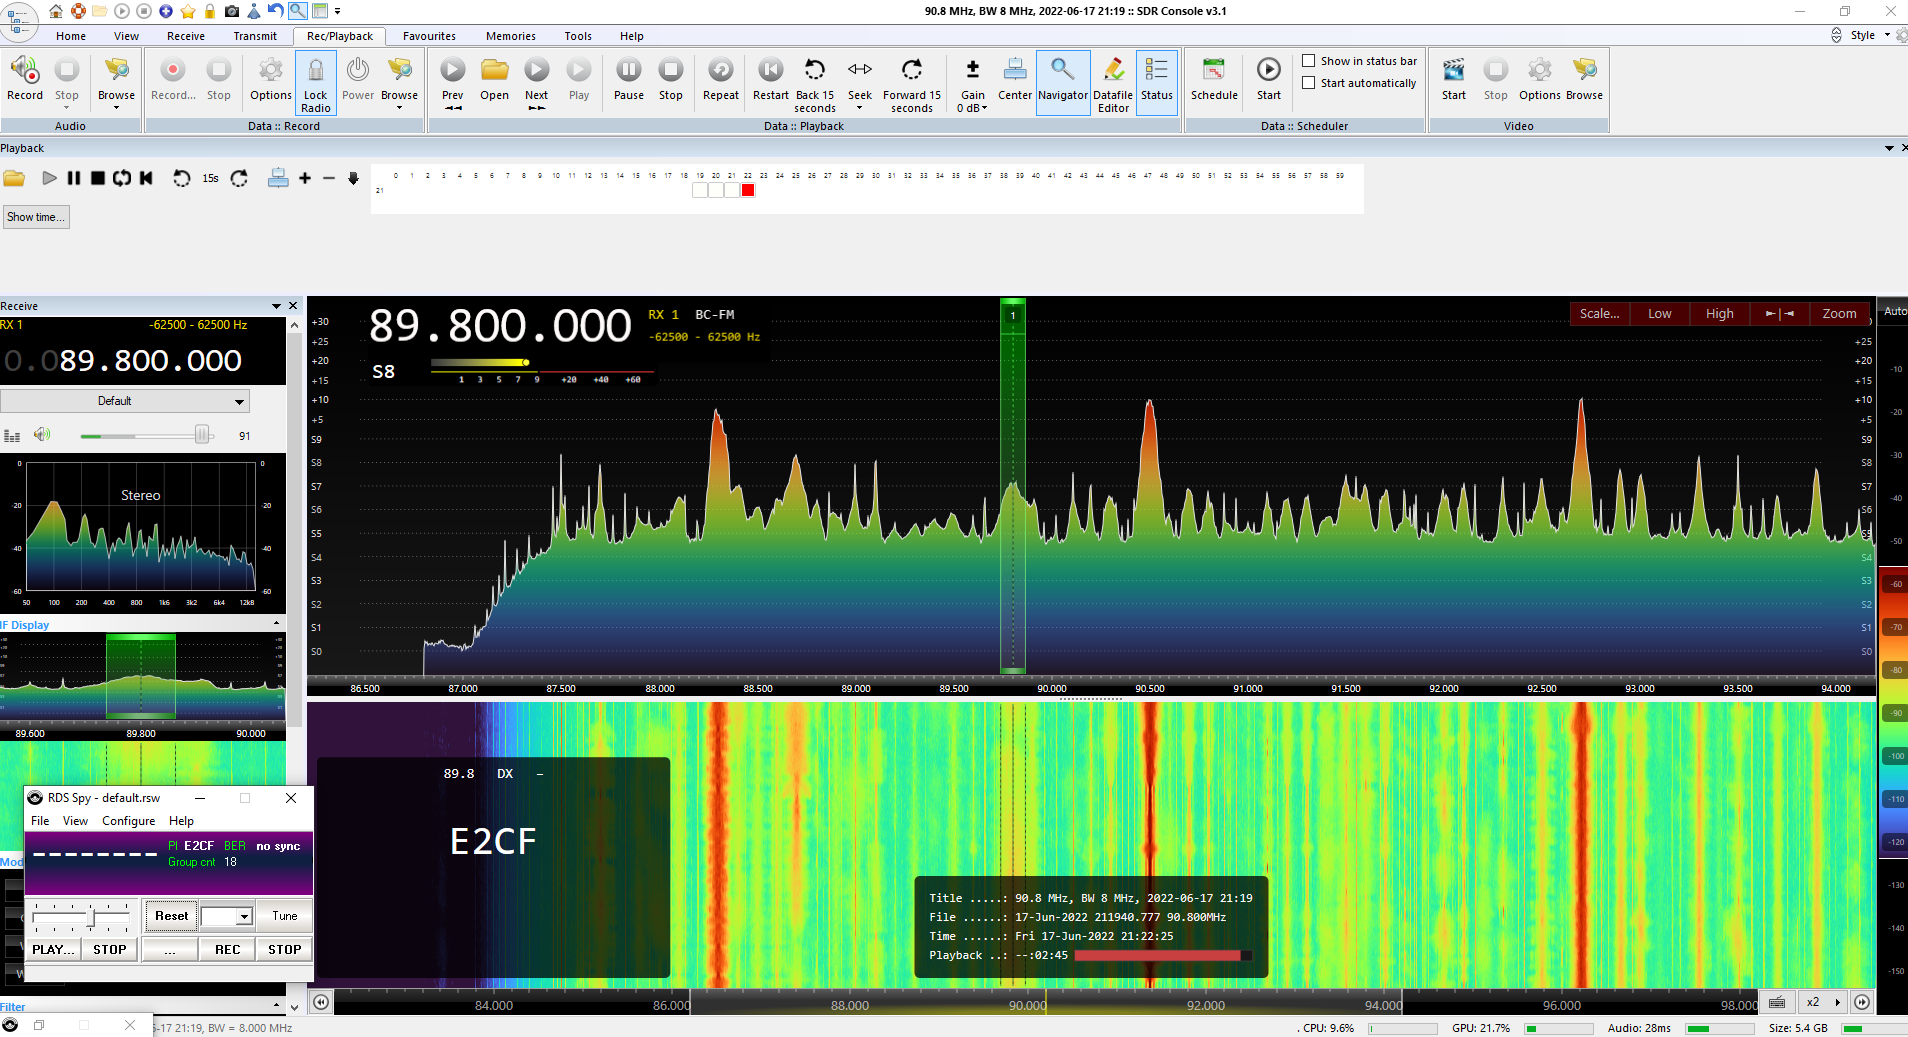Adjust the volume slider handle
The image size is (1908, 1037).
point(202,435)
